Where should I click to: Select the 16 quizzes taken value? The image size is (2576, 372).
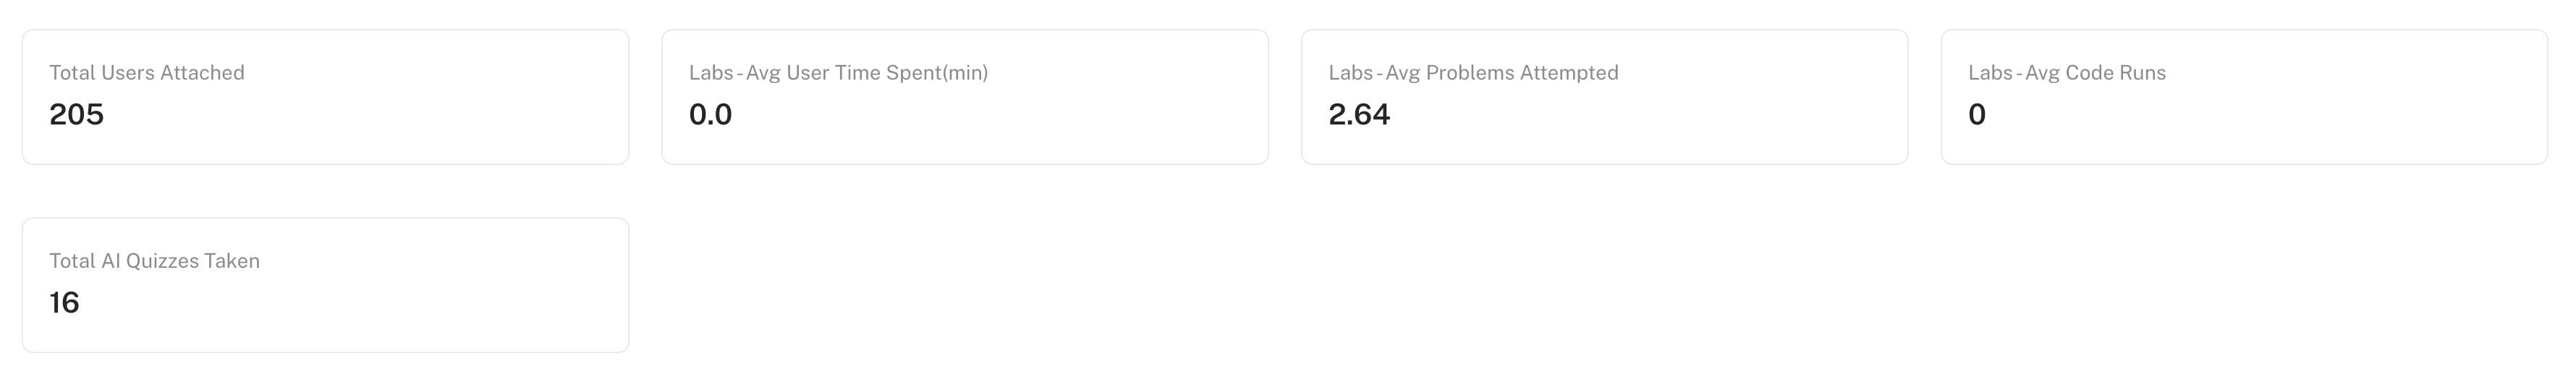(64, 303)
